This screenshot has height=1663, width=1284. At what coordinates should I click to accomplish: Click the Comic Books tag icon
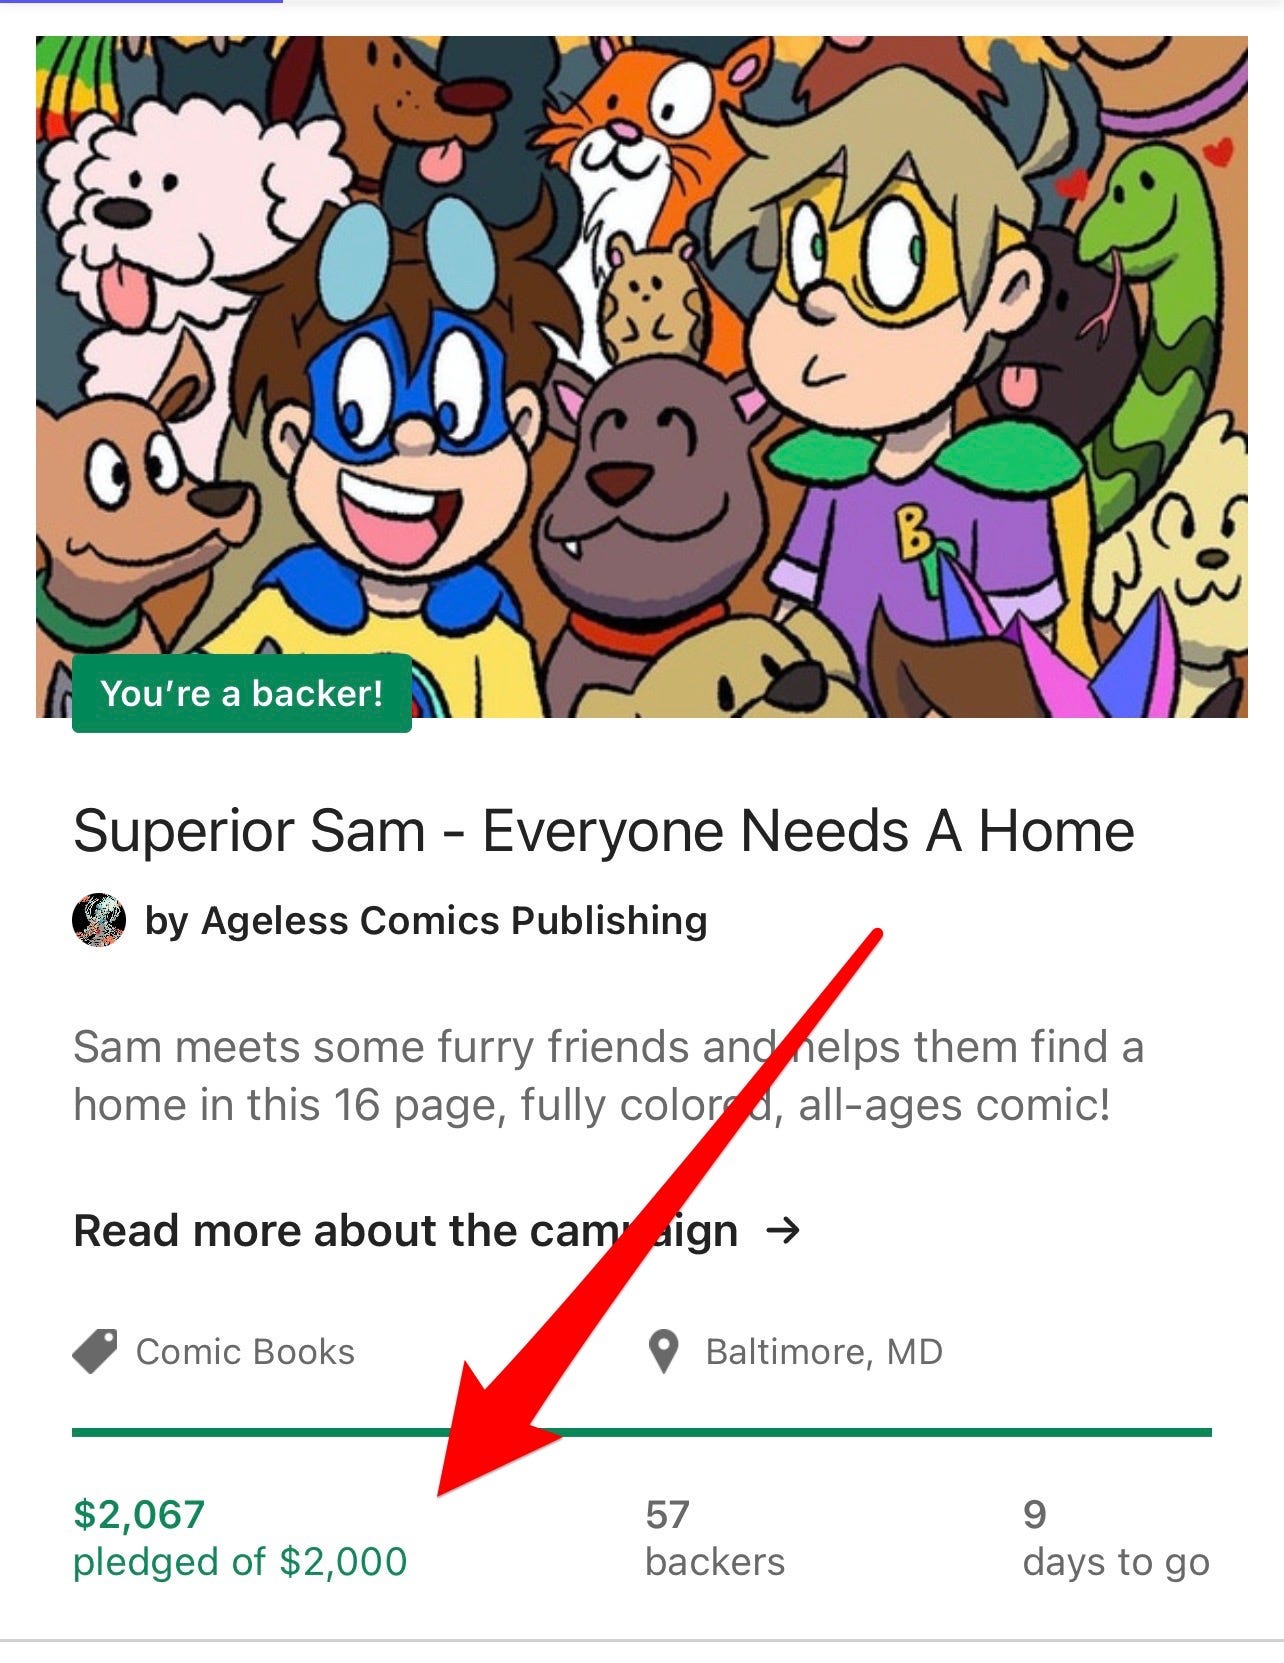point(95,1351)
